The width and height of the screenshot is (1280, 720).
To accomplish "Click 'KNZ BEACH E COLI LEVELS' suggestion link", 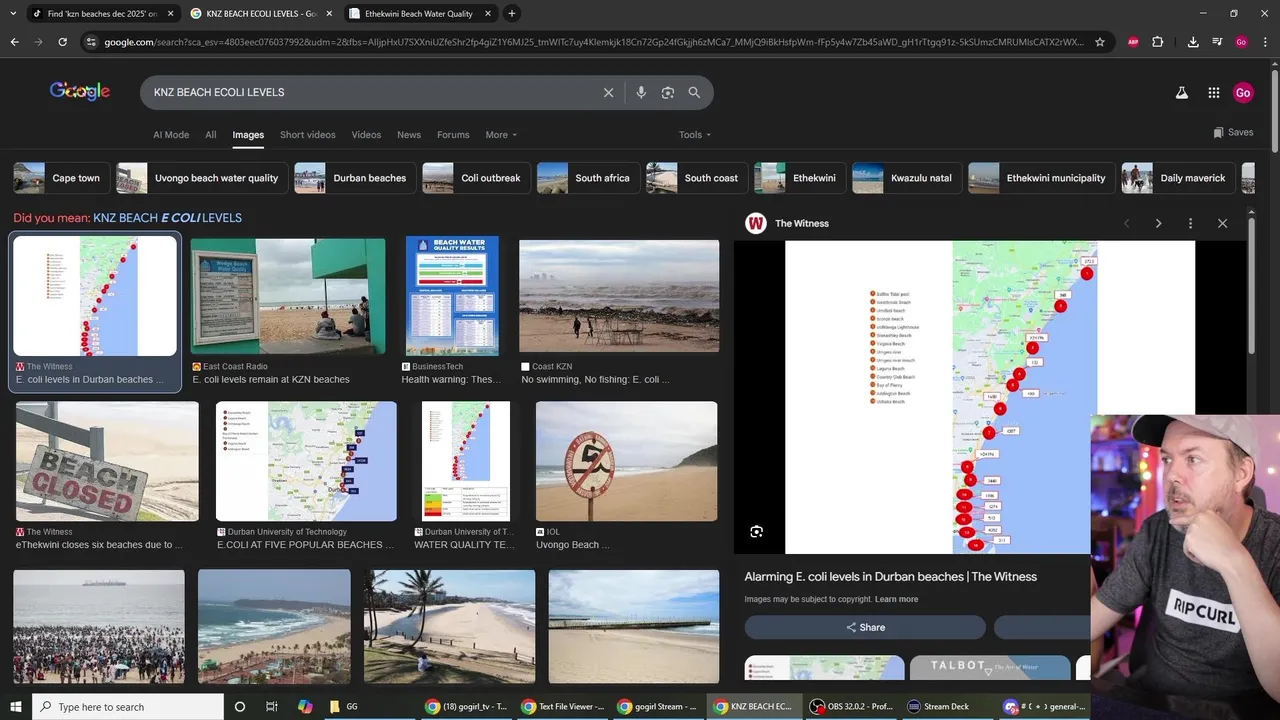I will pos(167,218).
